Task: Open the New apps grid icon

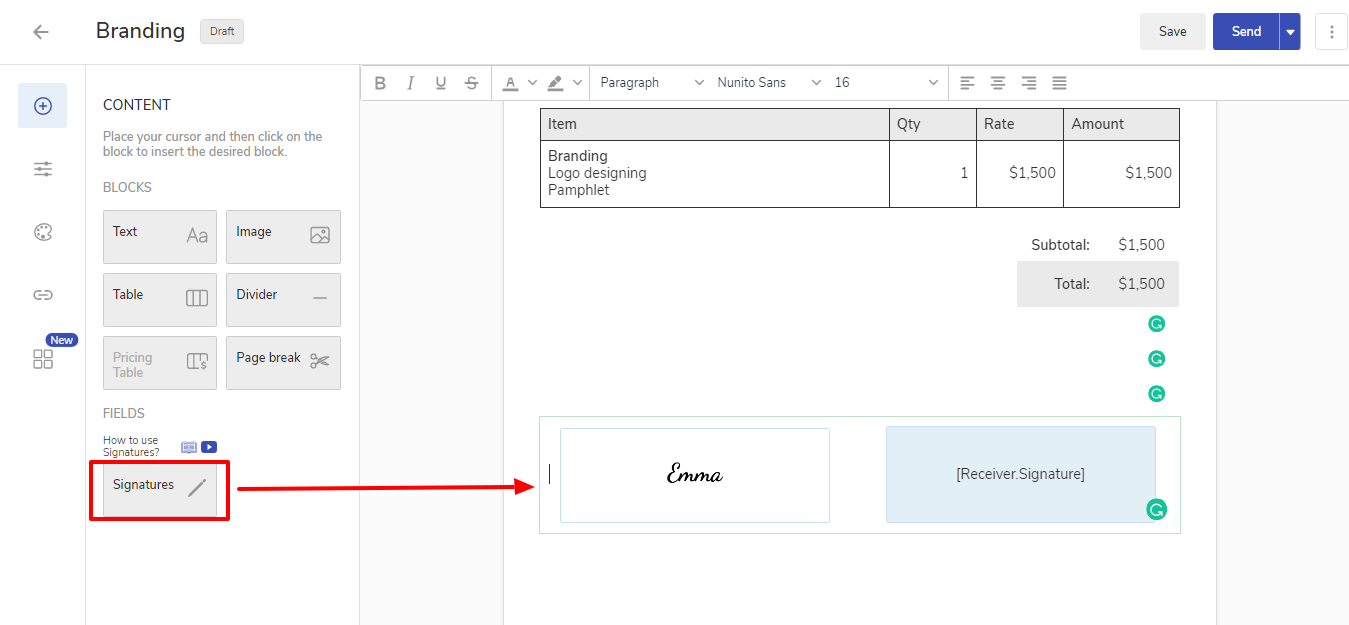Action: [x=43, y=359]
